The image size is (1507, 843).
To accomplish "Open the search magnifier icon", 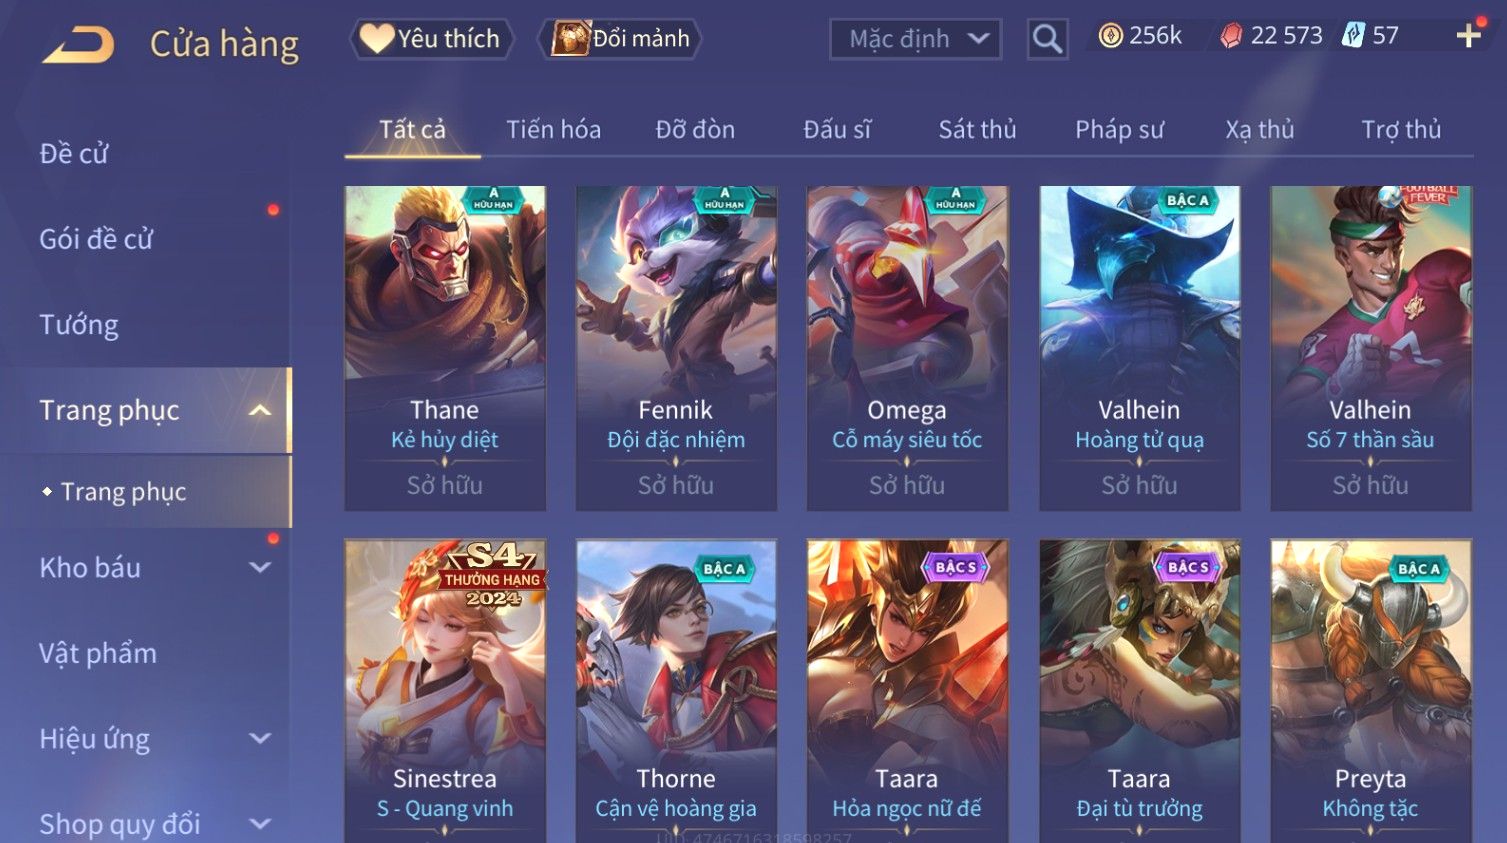I will point(1047,39).
